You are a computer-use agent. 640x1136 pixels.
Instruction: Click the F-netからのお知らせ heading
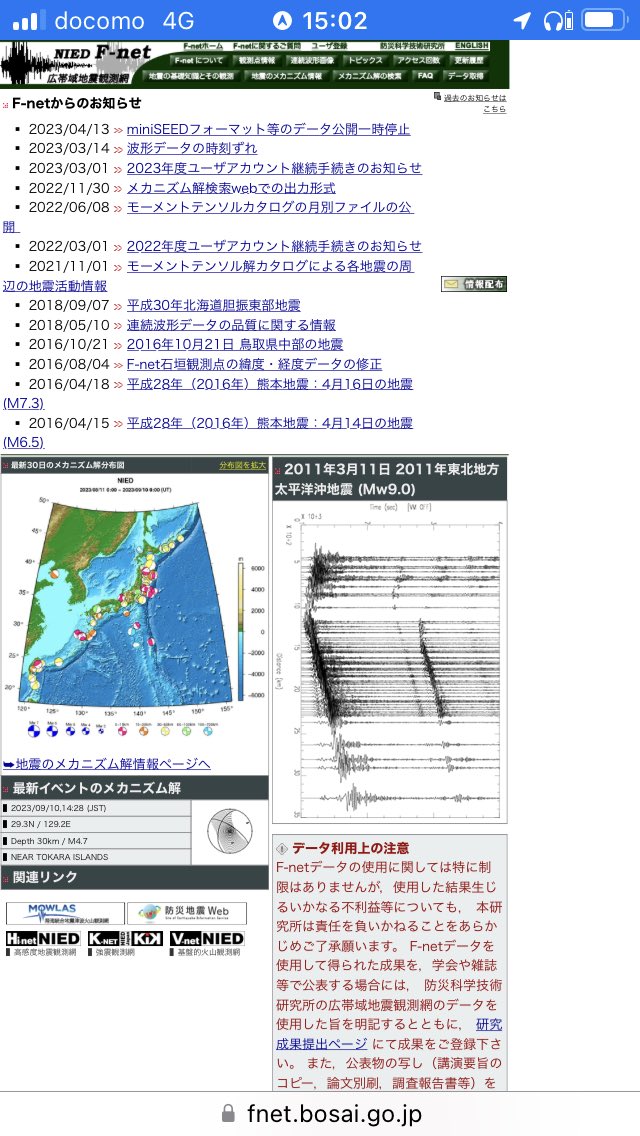(x=76, y=103)
